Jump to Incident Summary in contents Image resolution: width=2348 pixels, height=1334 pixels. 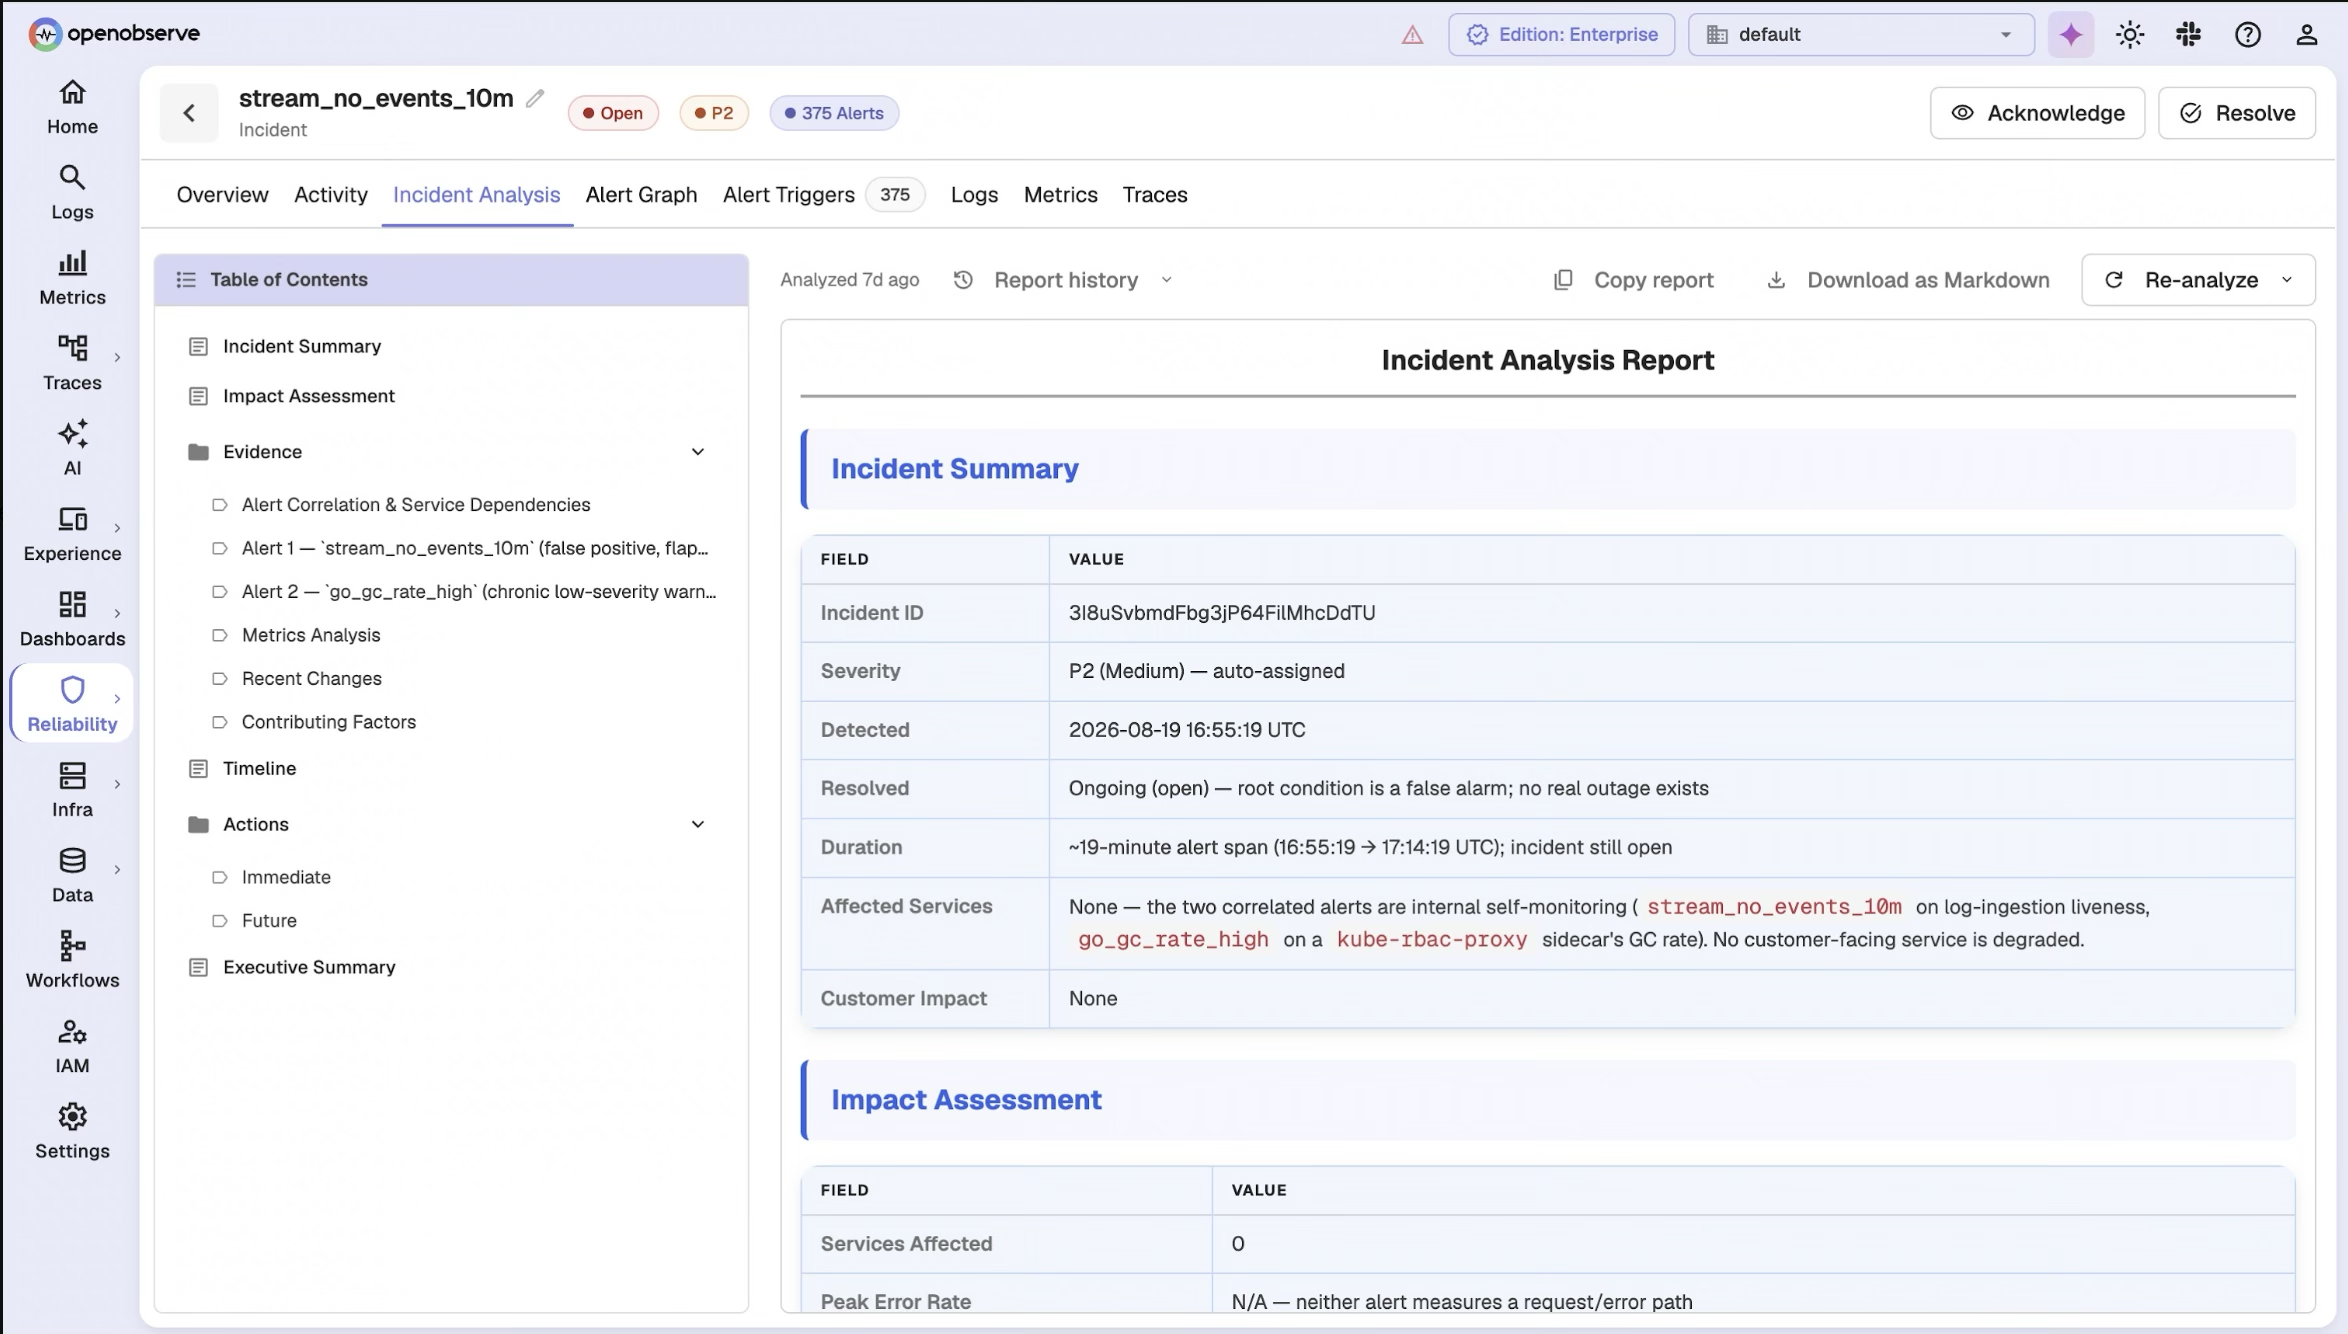coord(301,346)
